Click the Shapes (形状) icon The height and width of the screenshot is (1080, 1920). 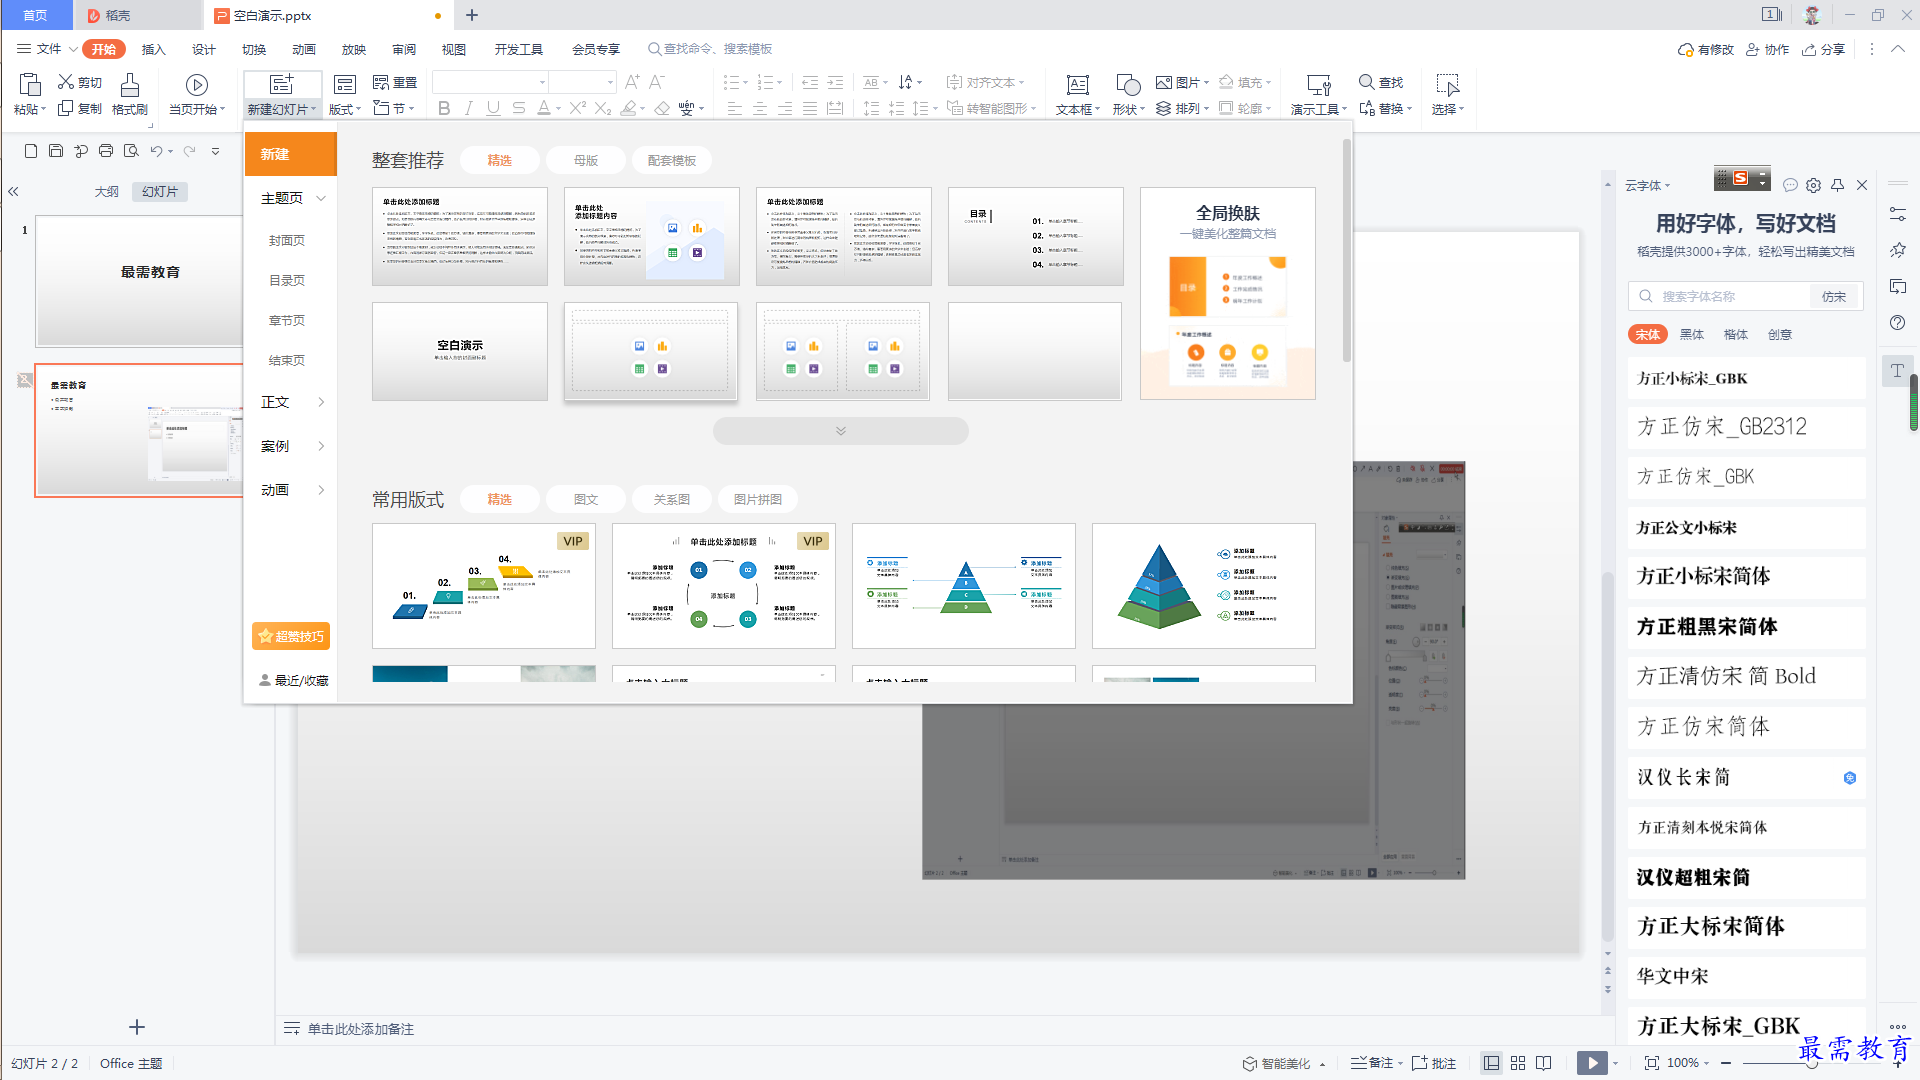[x=1128, y=84]
